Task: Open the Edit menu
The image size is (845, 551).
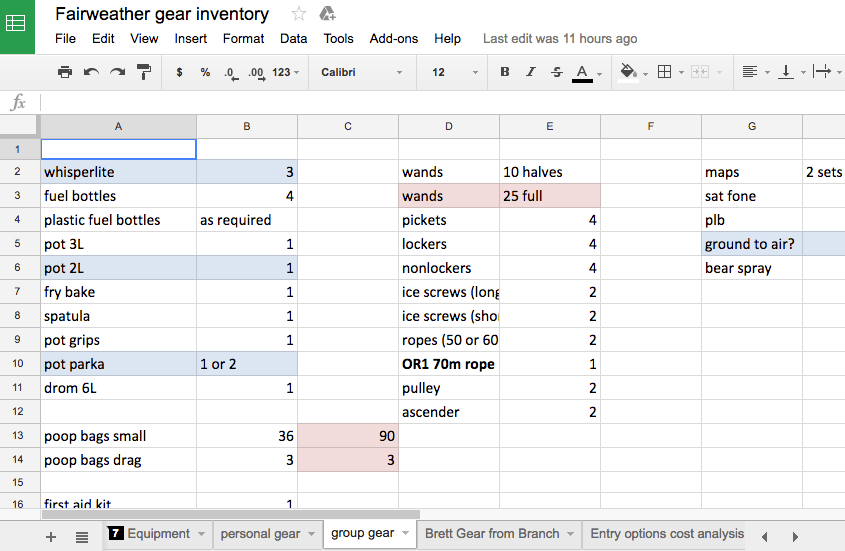Action: coord(103,39)
